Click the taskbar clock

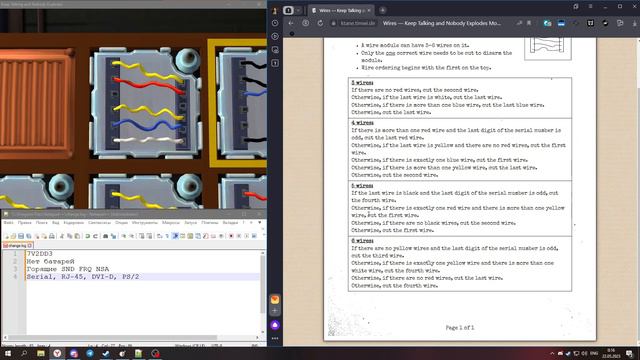coord(611,353)
